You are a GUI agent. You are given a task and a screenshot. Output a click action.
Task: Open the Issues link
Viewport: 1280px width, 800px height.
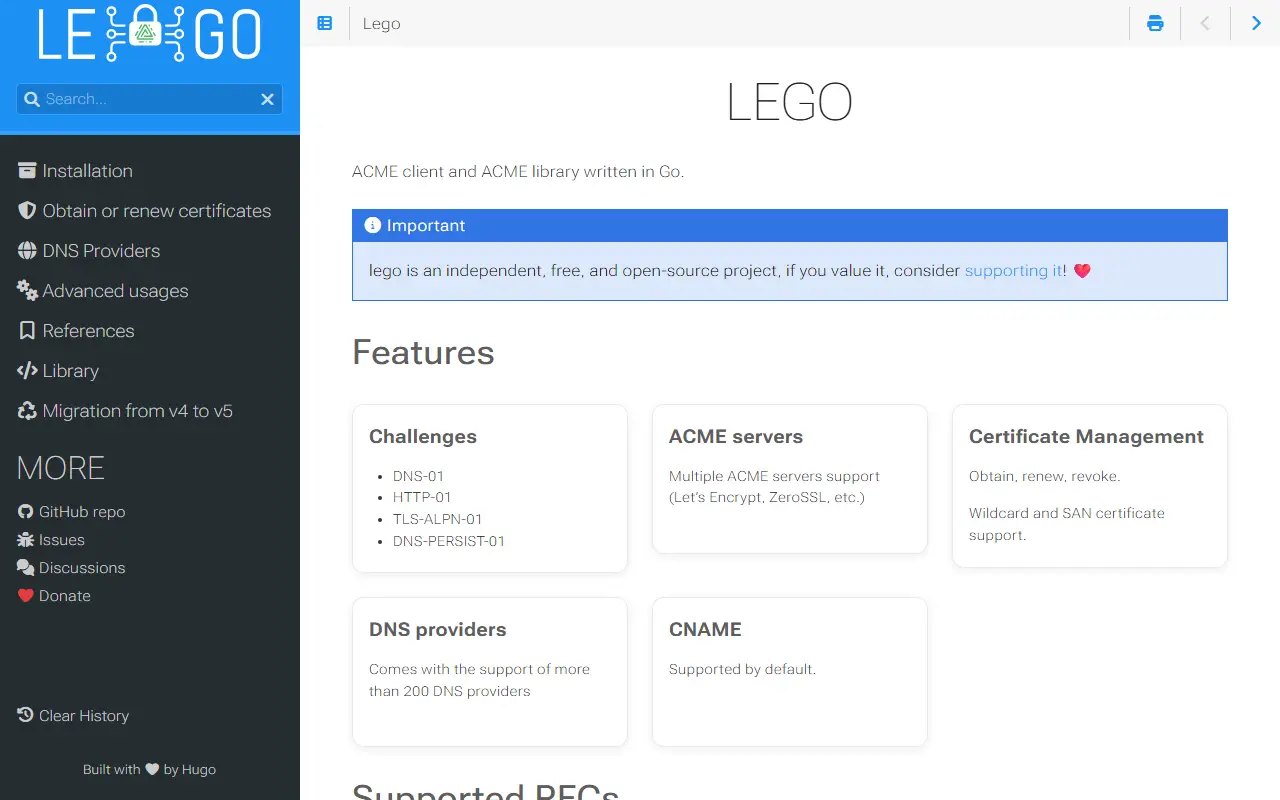coord(62,540)
